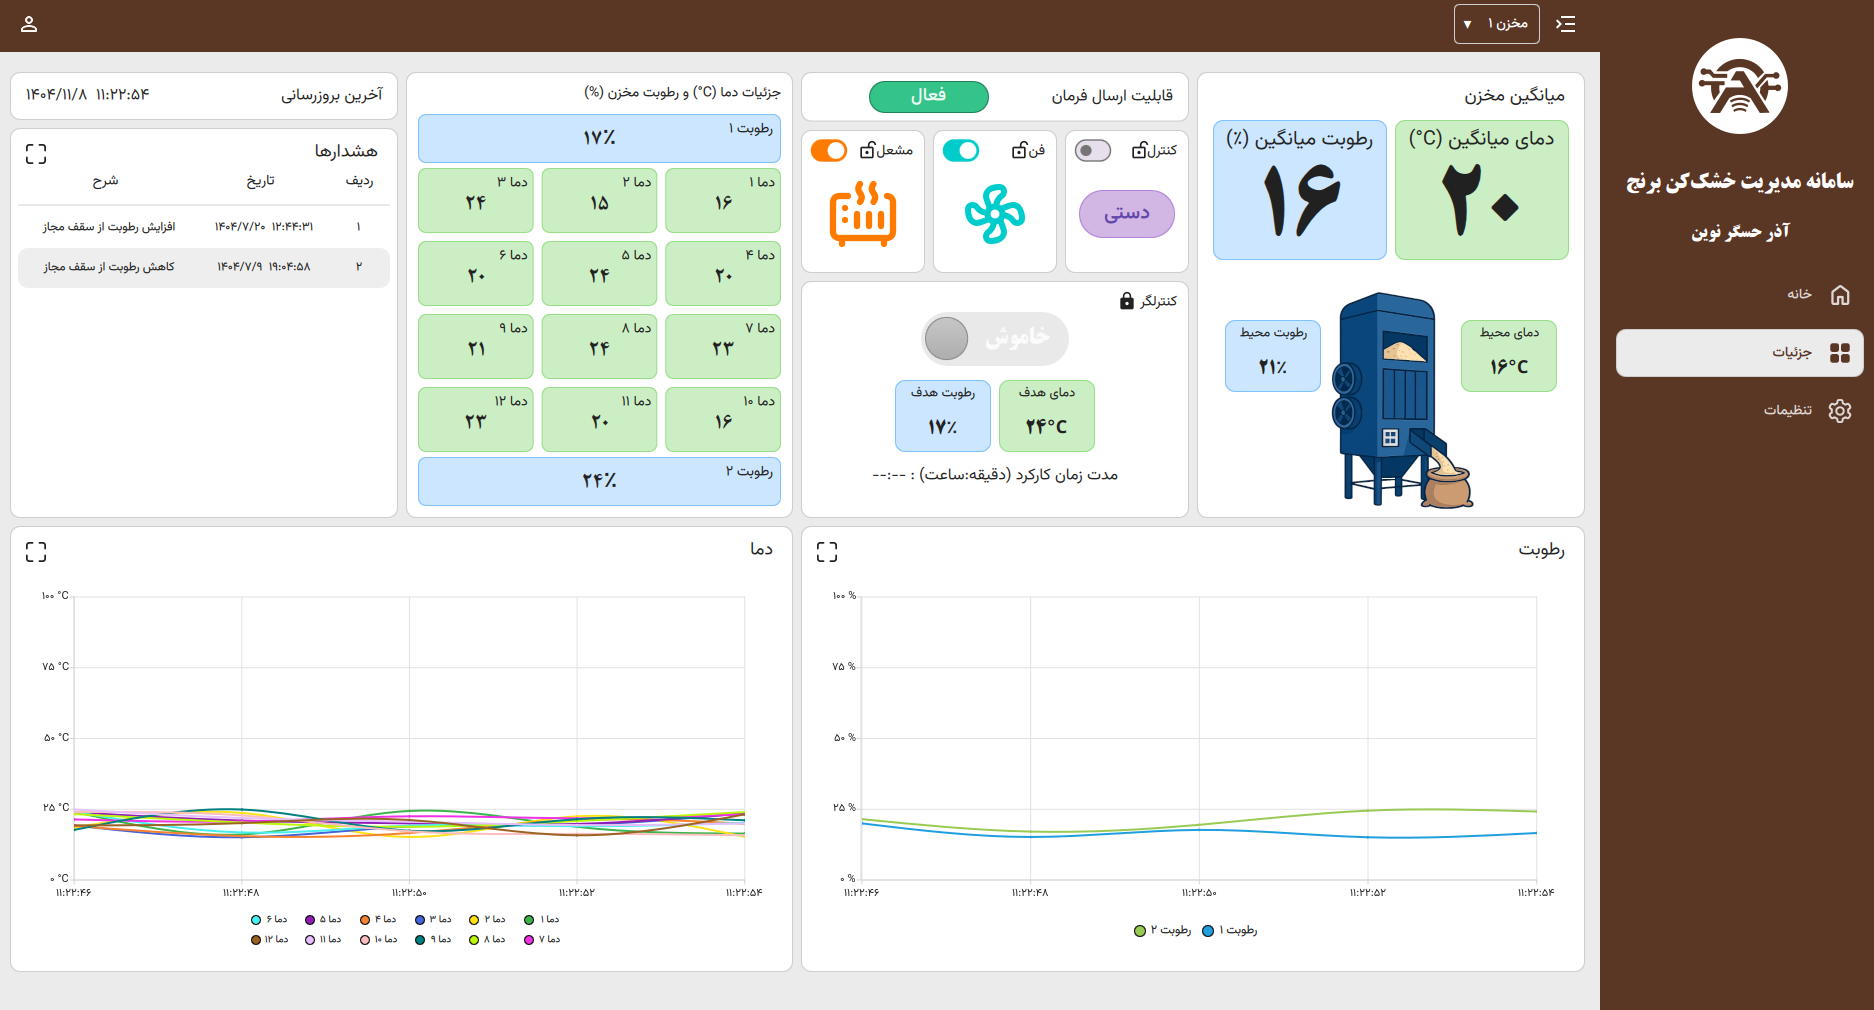The image size is (1874, 1010).
Task: Click the رطوبت هدف target humidity box
Action: point(942,415)
